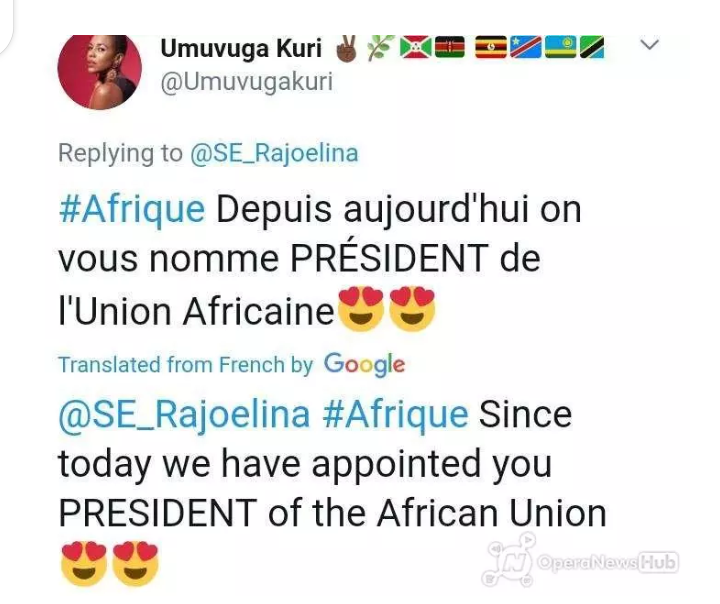The height and width of the screenshot is (604, 720).
Task: Open @SE_Rajoelina in the Replying to line
Action: (x=274, y=153)
